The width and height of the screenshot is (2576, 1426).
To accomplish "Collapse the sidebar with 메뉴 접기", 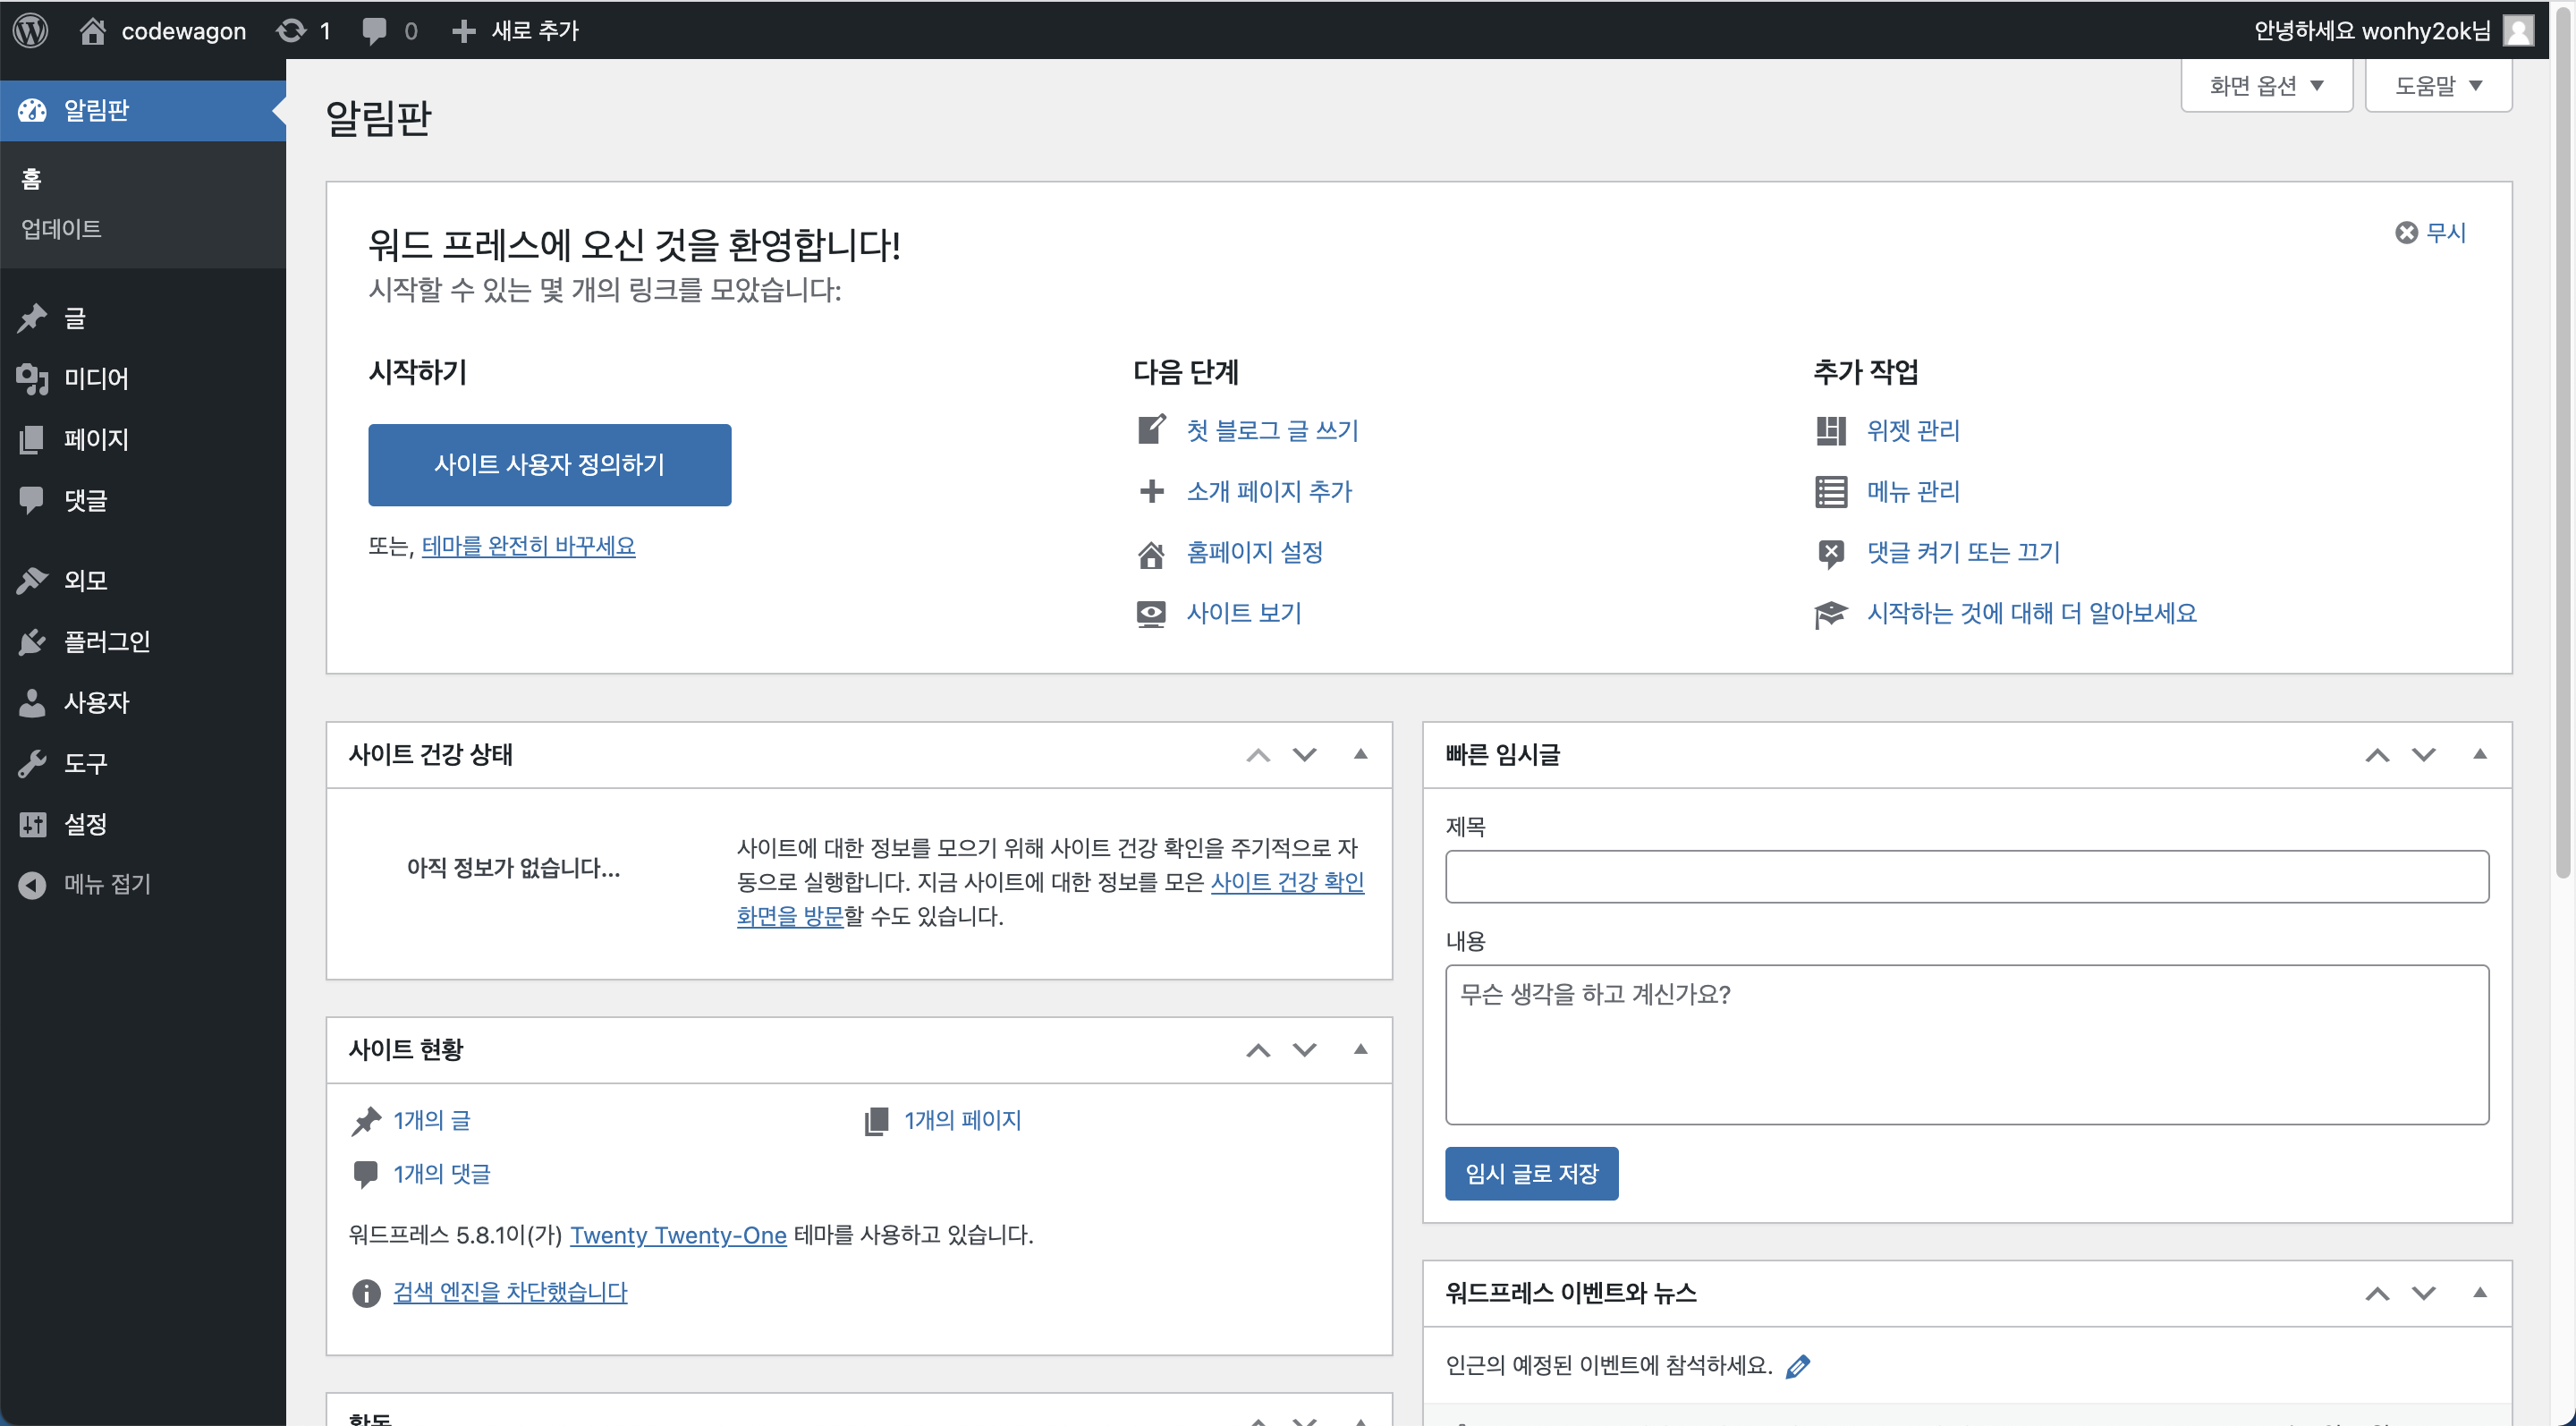I will 106,884.
